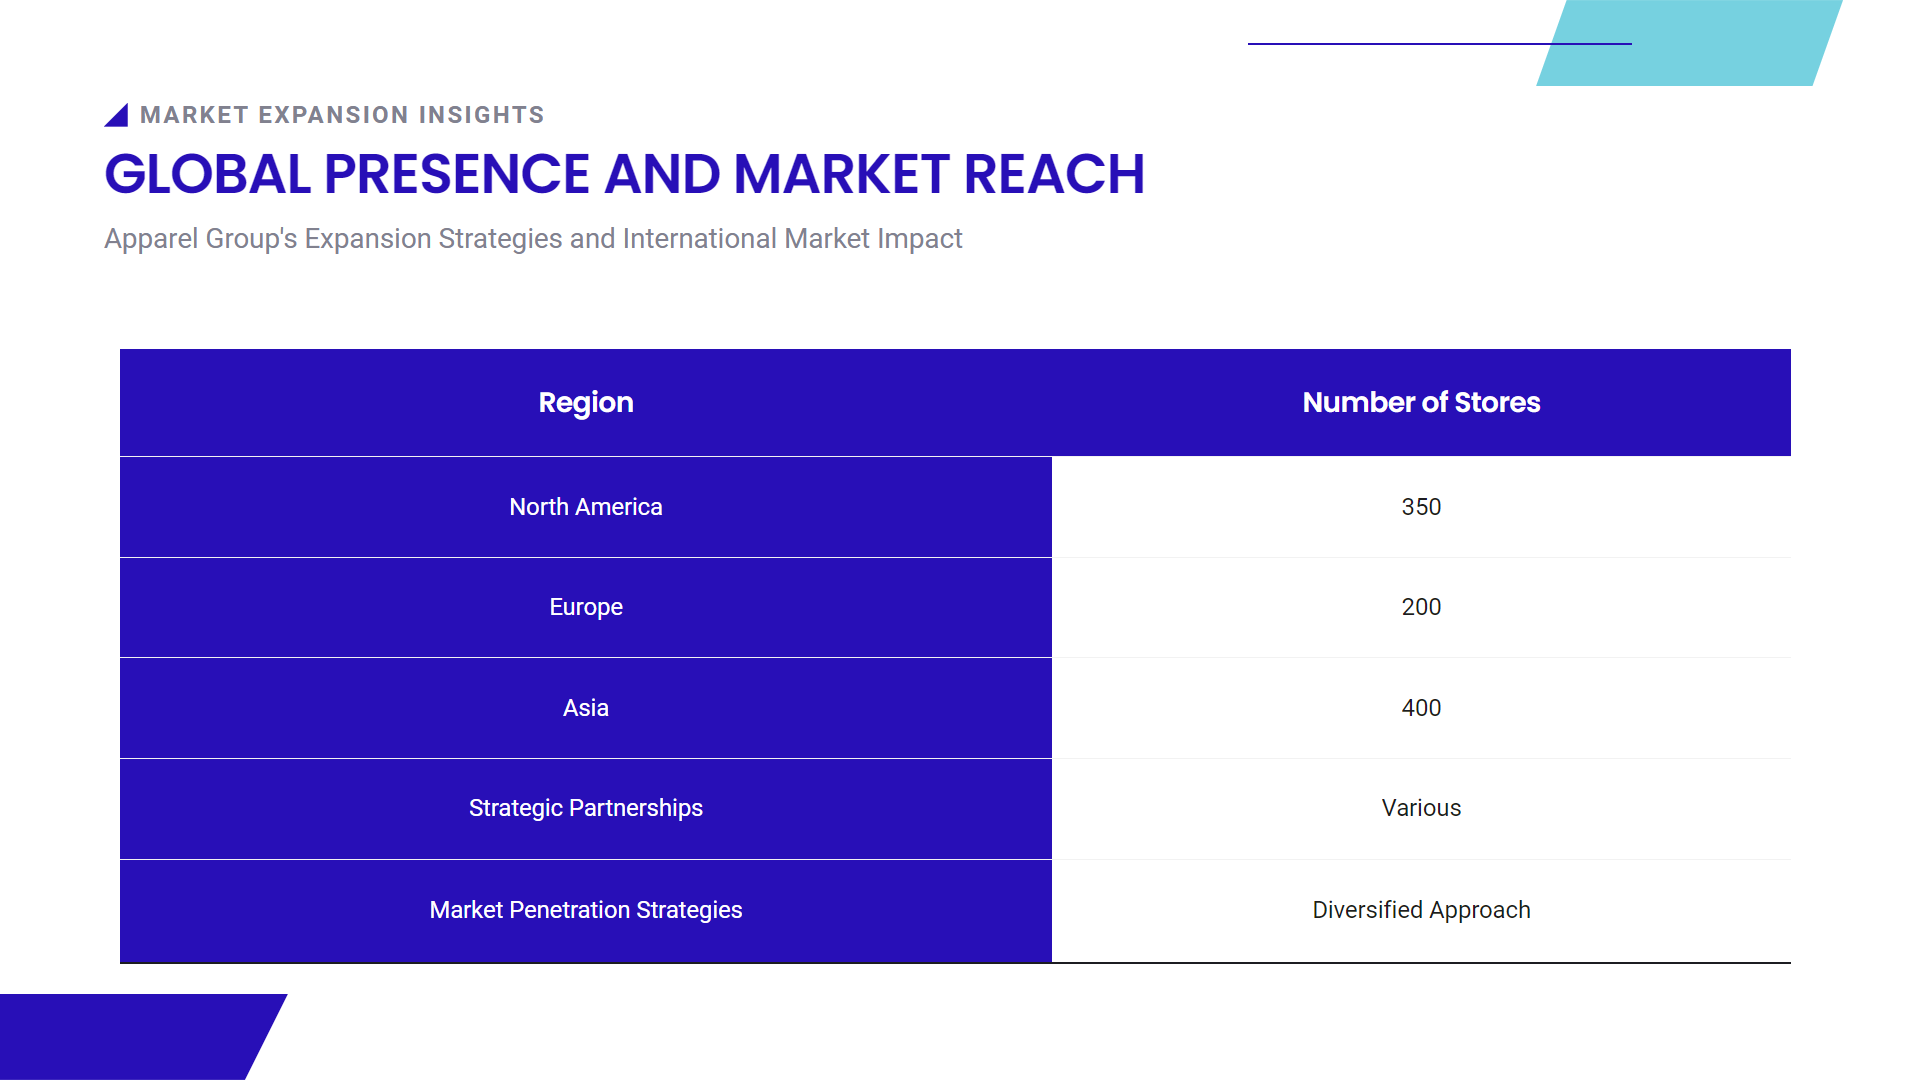
Task: Select the Global Presence and Market Reach title
Action: coord(624,174)
